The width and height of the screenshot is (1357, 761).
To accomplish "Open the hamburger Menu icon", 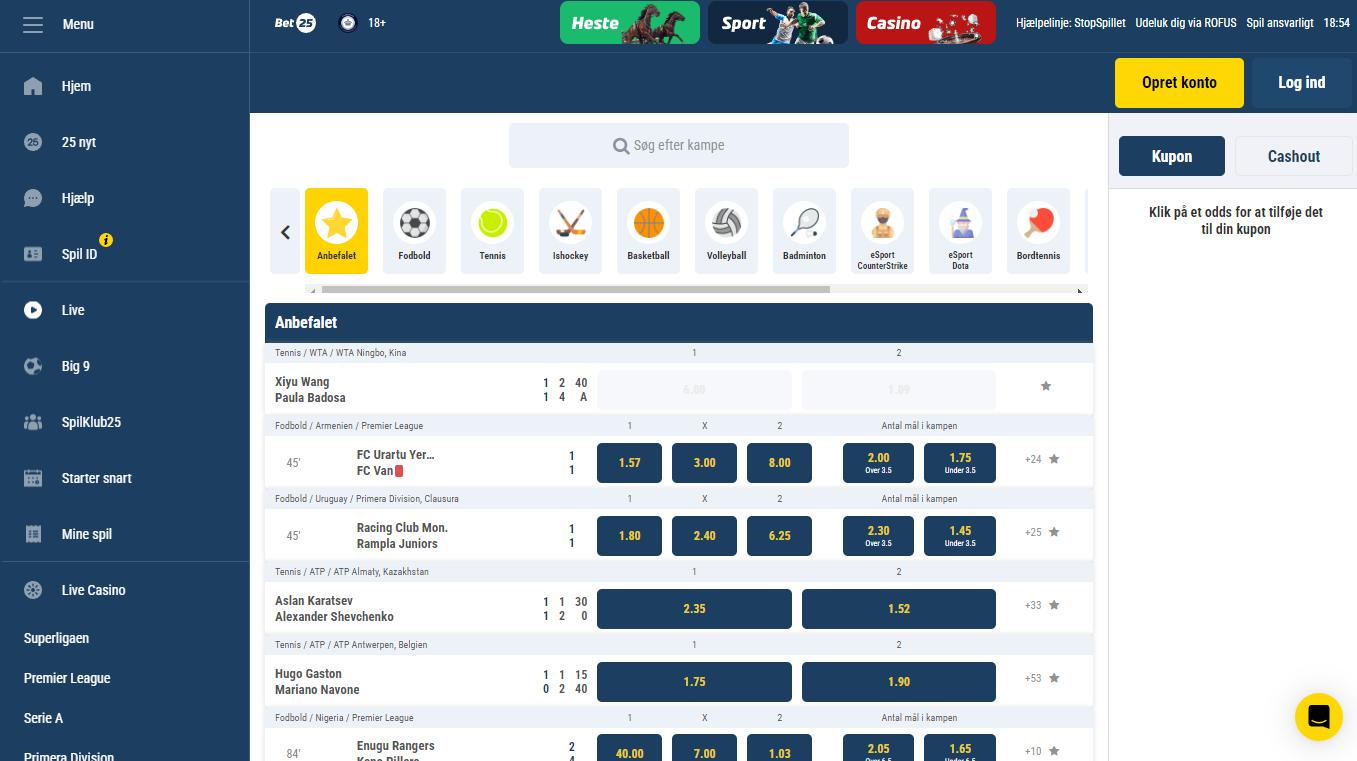I will coord(33,24).
